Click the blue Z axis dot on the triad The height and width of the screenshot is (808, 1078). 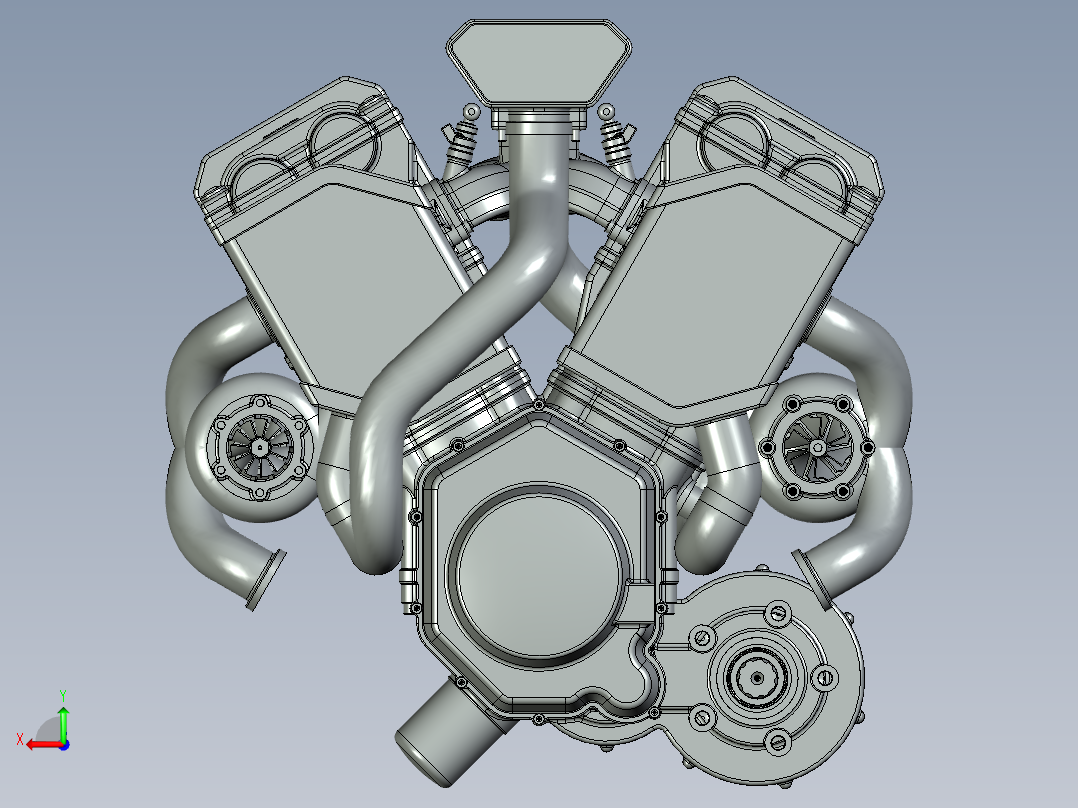64,745
